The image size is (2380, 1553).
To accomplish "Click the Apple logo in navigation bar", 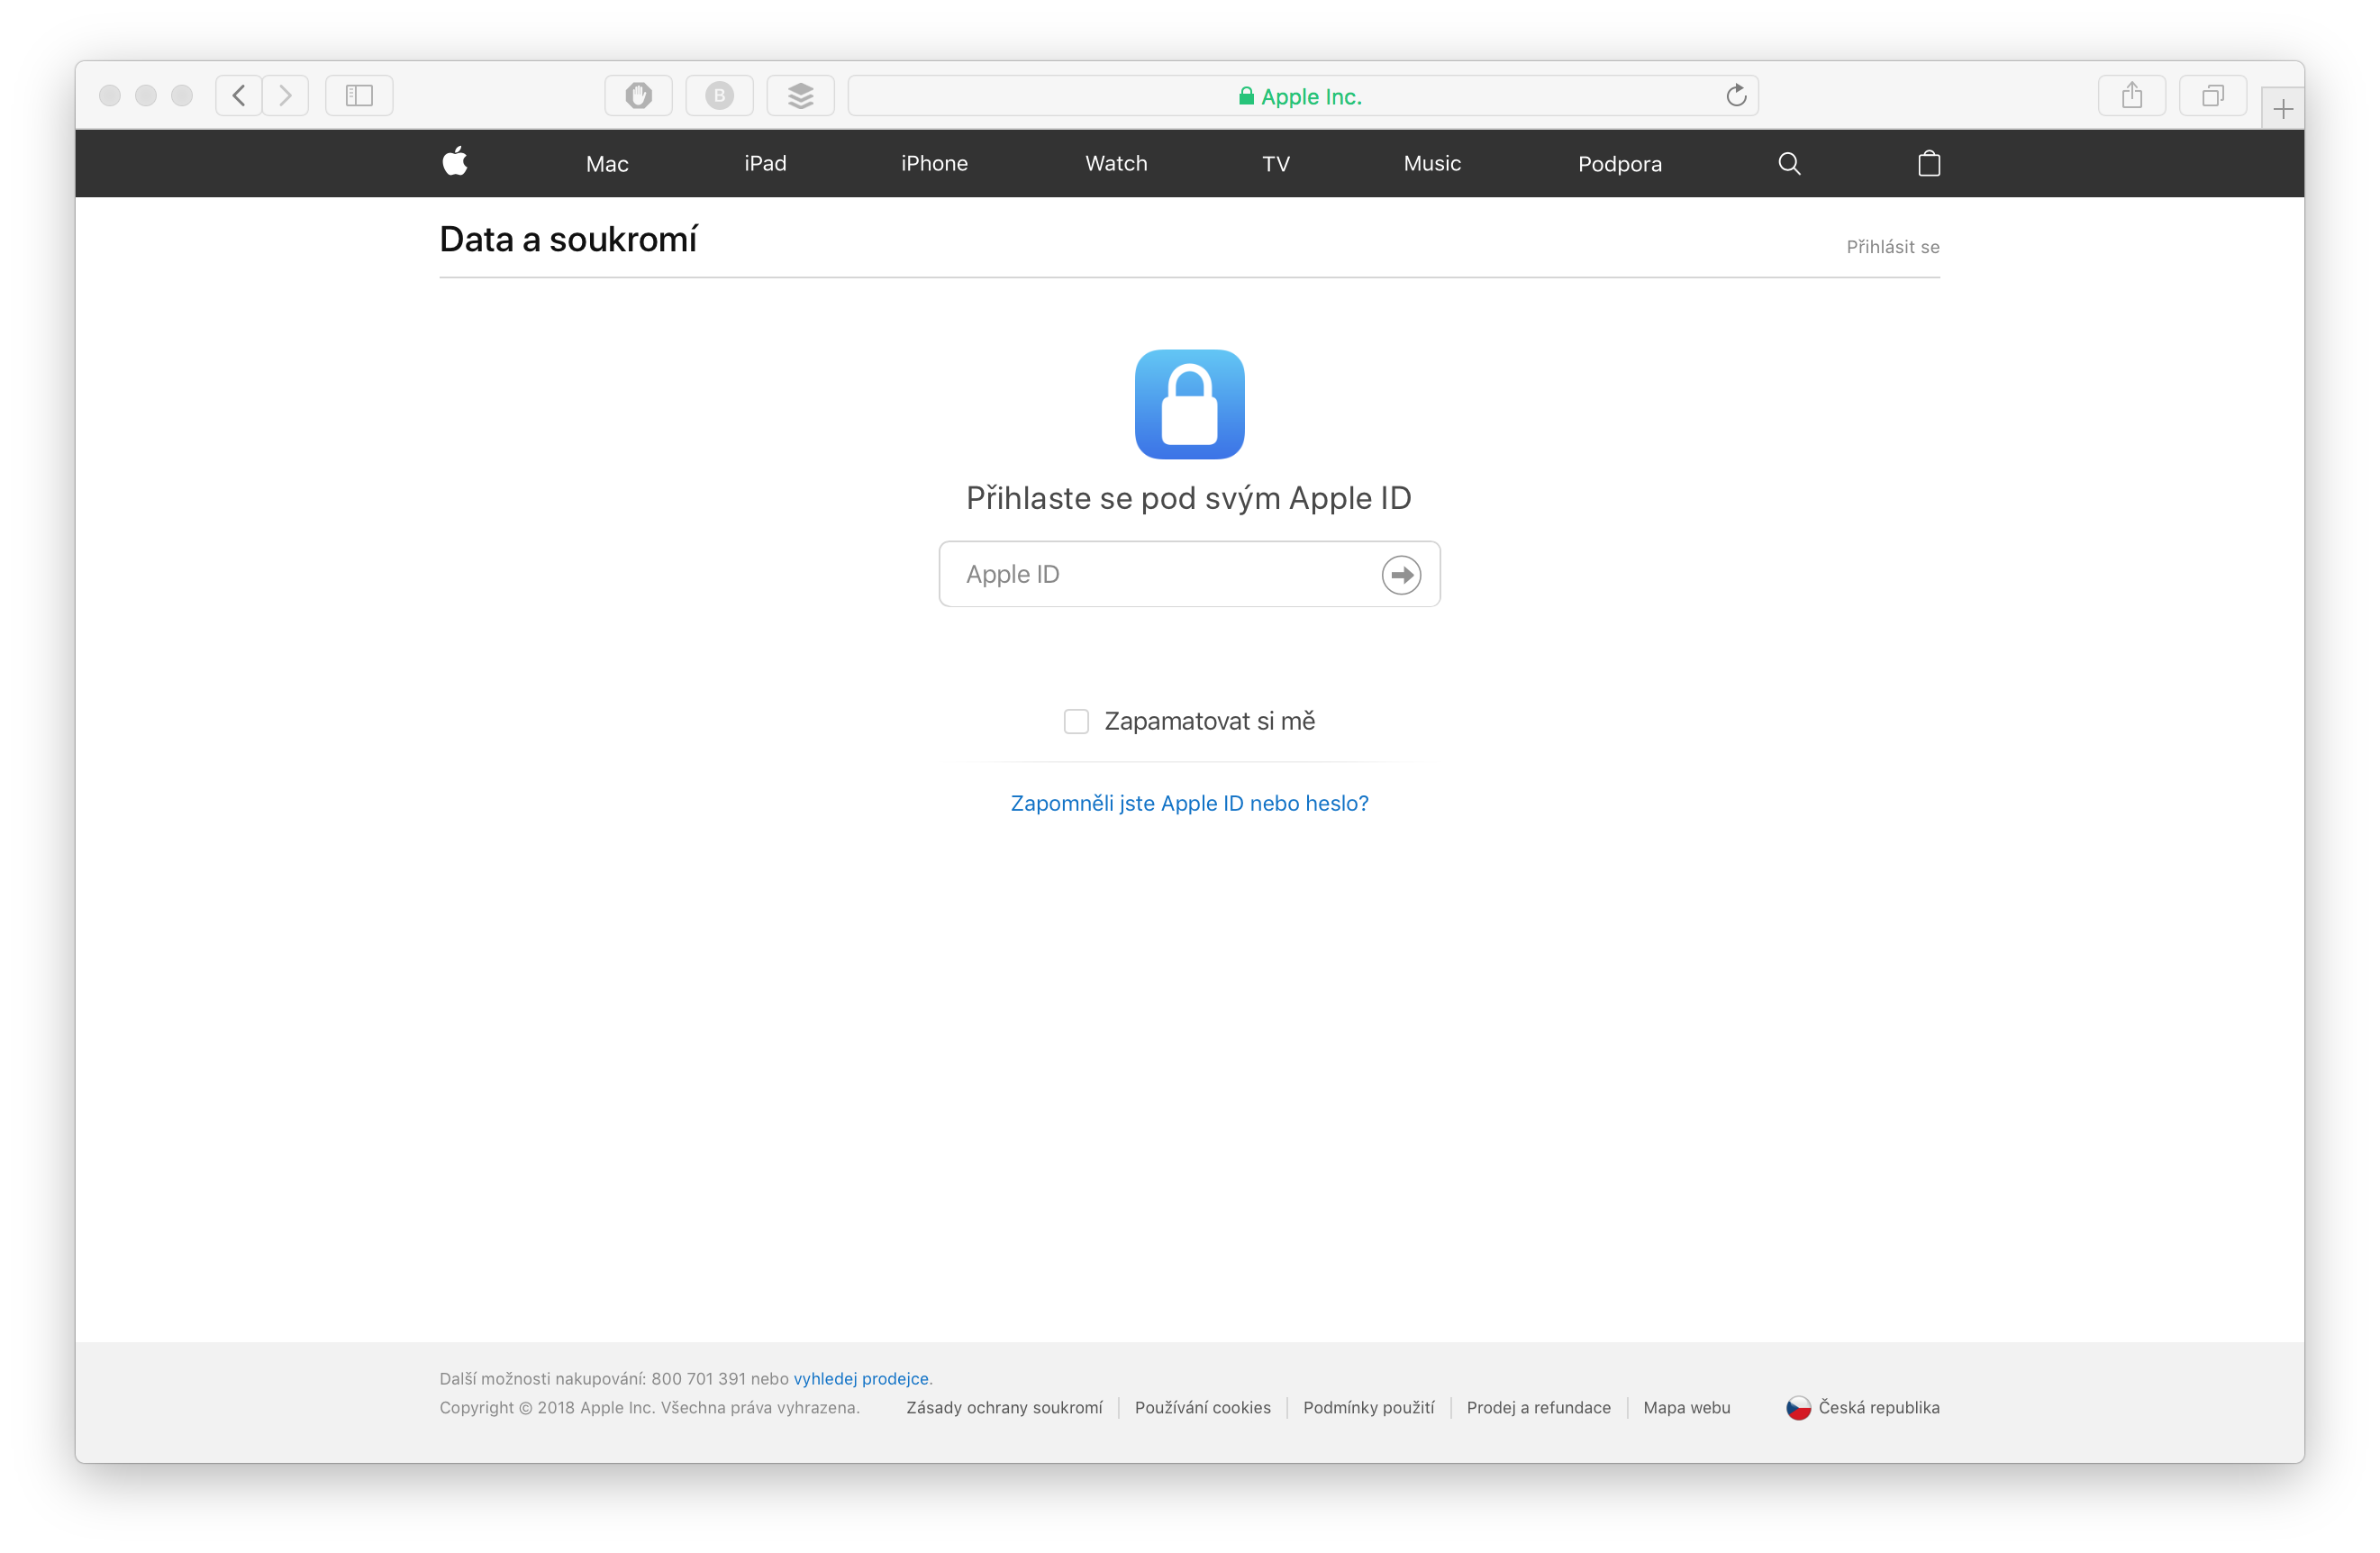I will pos(455,162).
